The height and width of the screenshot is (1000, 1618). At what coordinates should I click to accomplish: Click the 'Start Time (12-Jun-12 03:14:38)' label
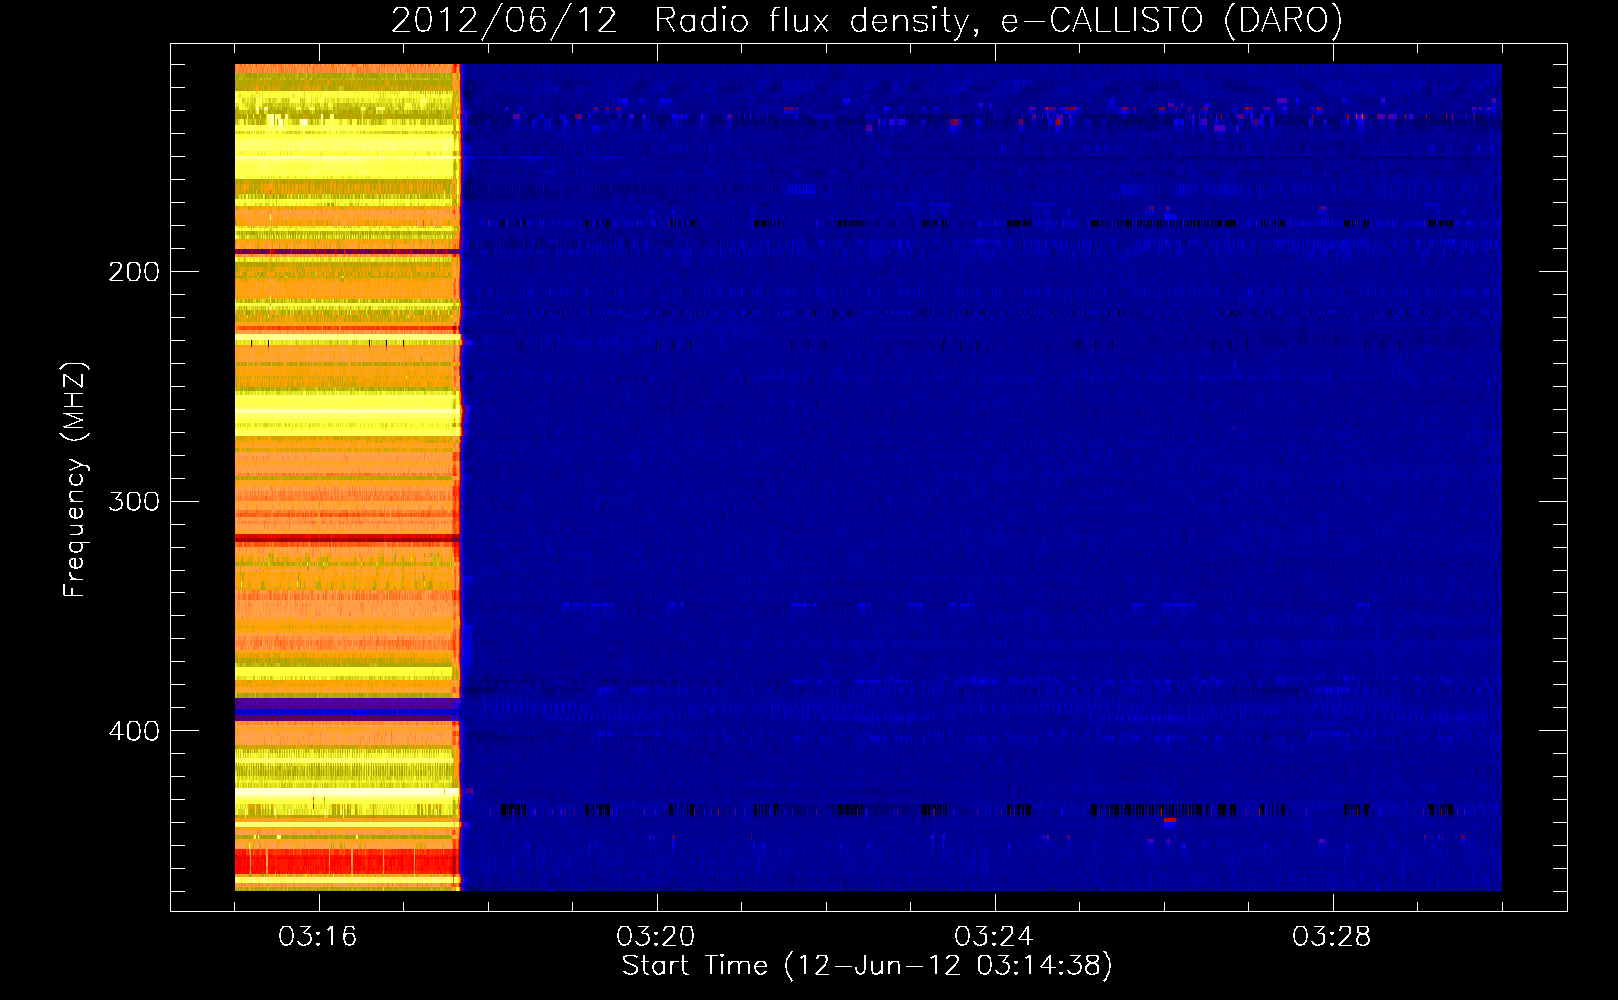tap(867, 966)
